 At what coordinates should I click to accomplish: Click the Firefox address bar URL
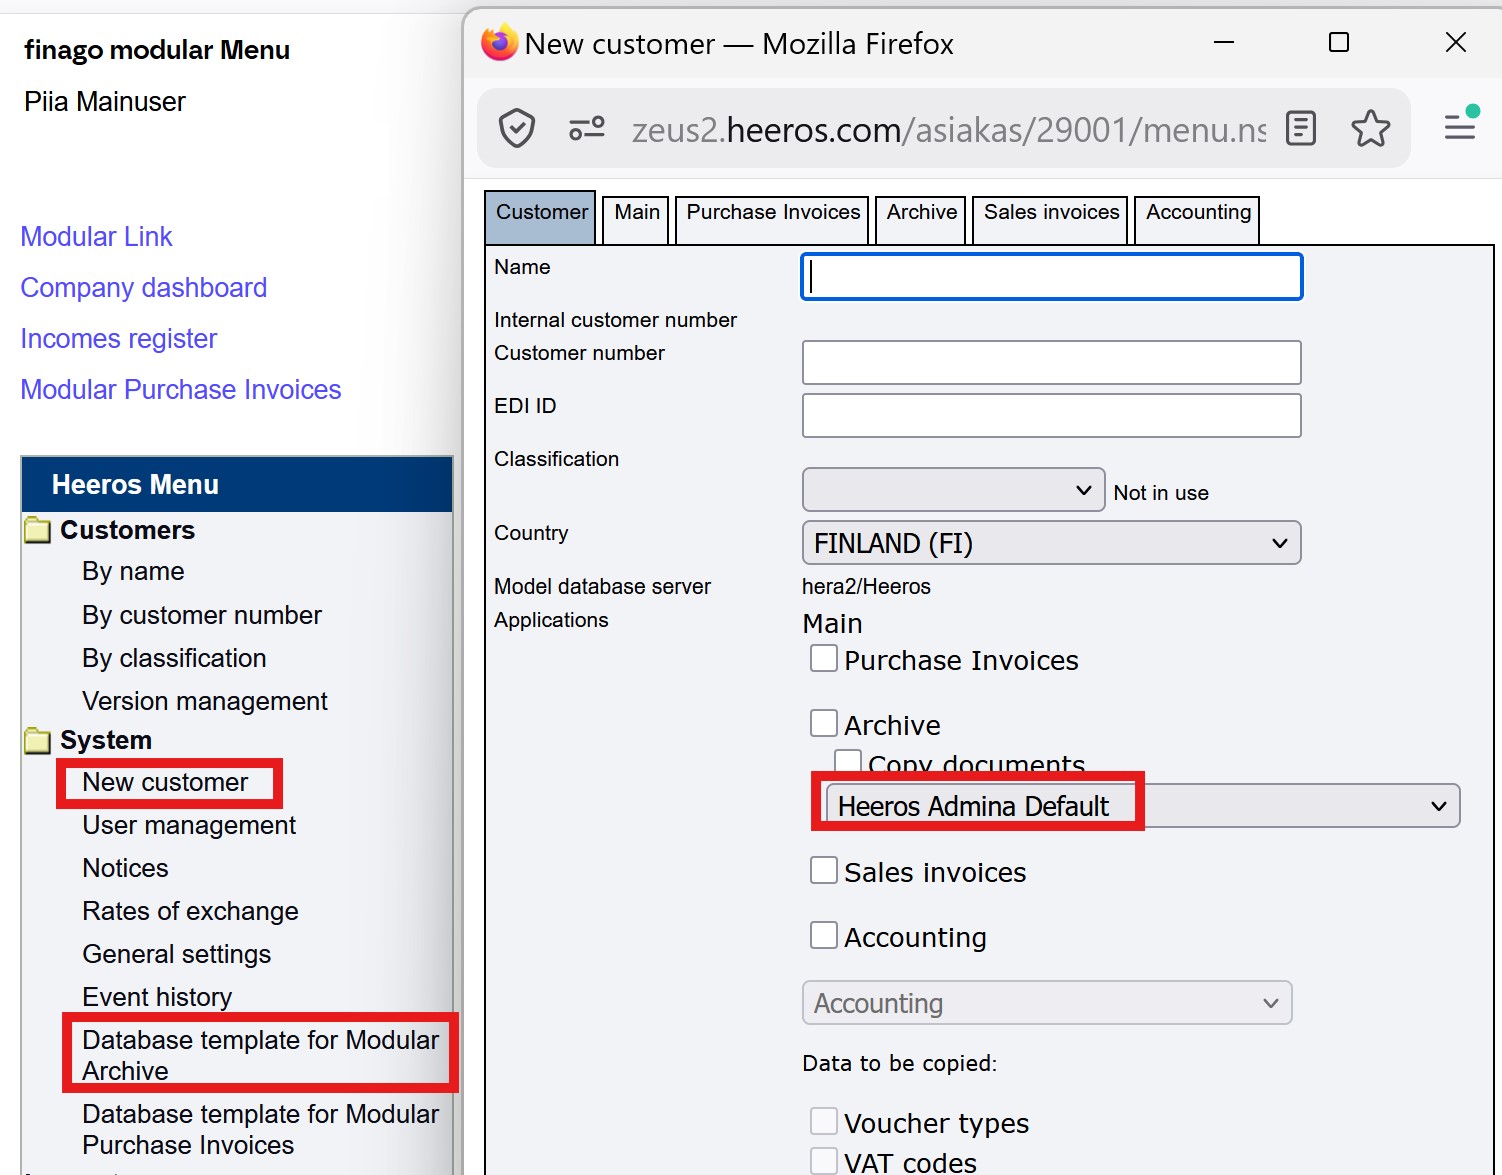click(x=948, y=130)
